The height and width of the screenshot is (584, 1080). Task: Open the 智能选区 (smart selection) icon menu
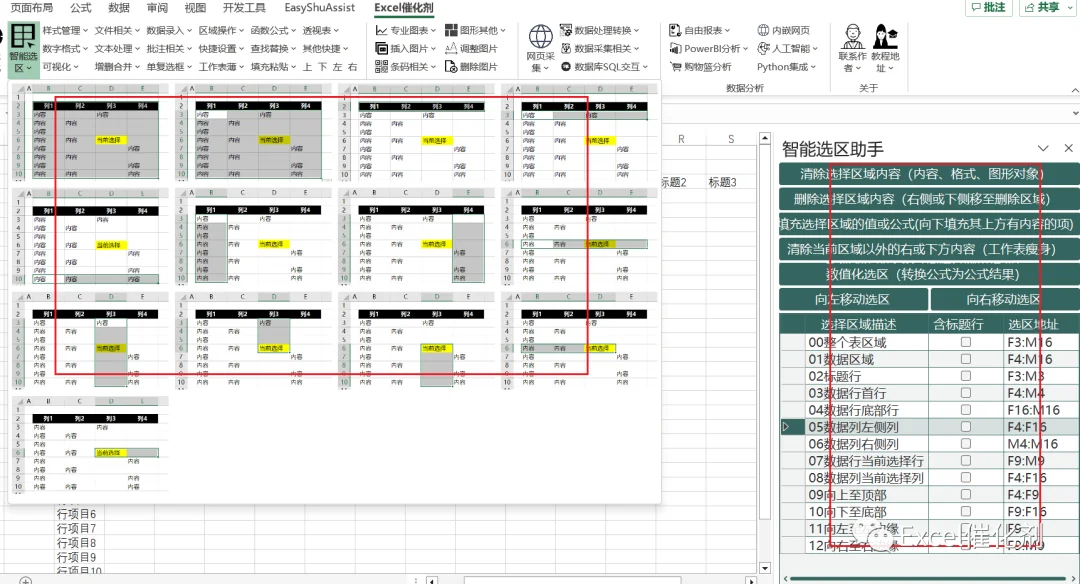23,48
